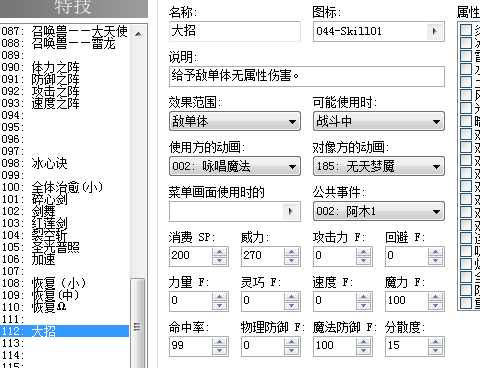
Task: Select skill 102: 剑舞
Action: [65, 211]
